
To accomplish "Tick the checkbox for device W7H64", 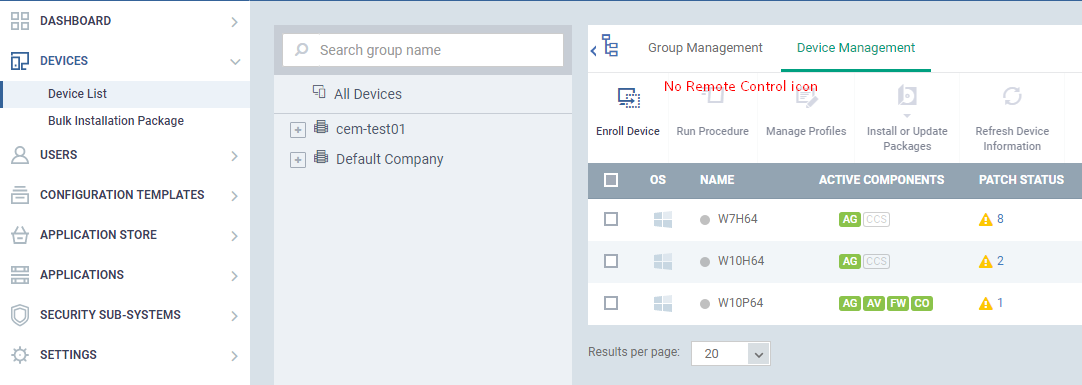I will coord(611,219).
